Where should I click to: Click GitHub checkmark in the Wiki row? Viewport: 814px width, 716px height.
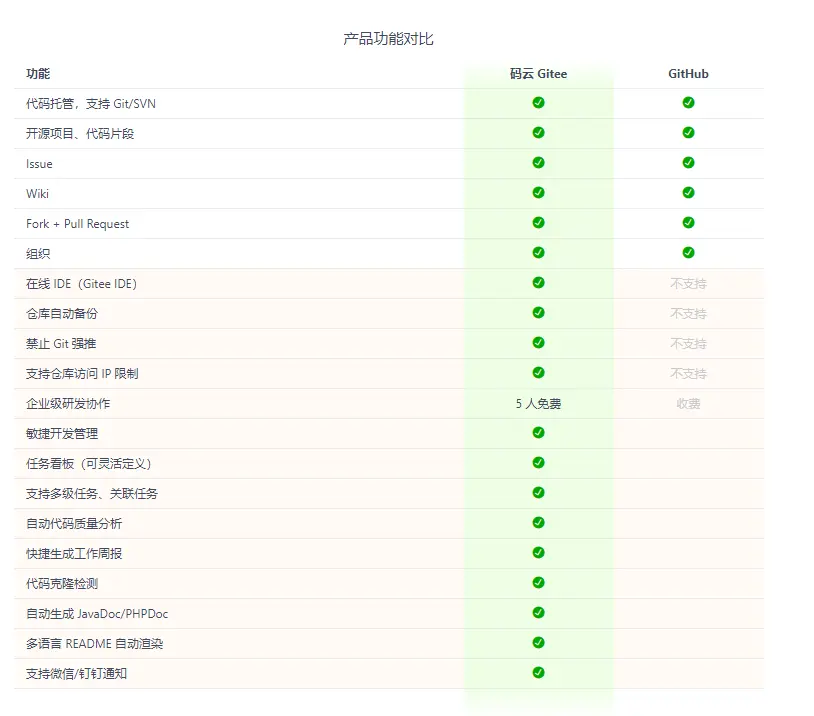(x=688, y=193)
